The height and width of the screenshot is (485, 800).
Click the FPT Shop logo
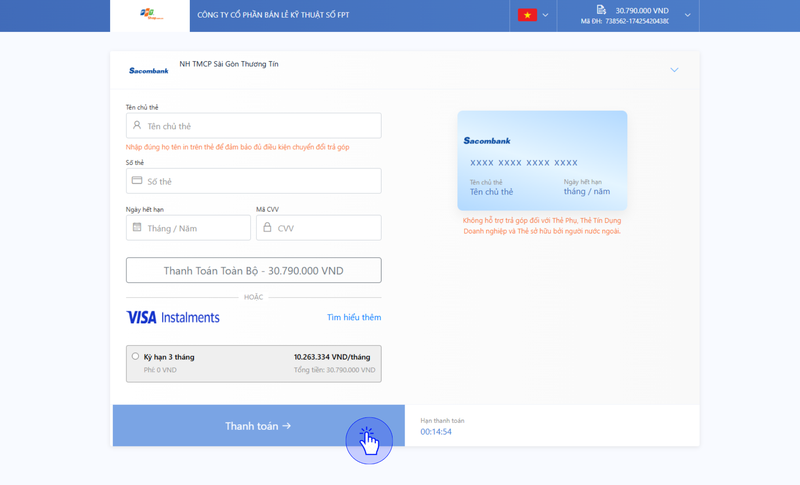click(152, 14)
